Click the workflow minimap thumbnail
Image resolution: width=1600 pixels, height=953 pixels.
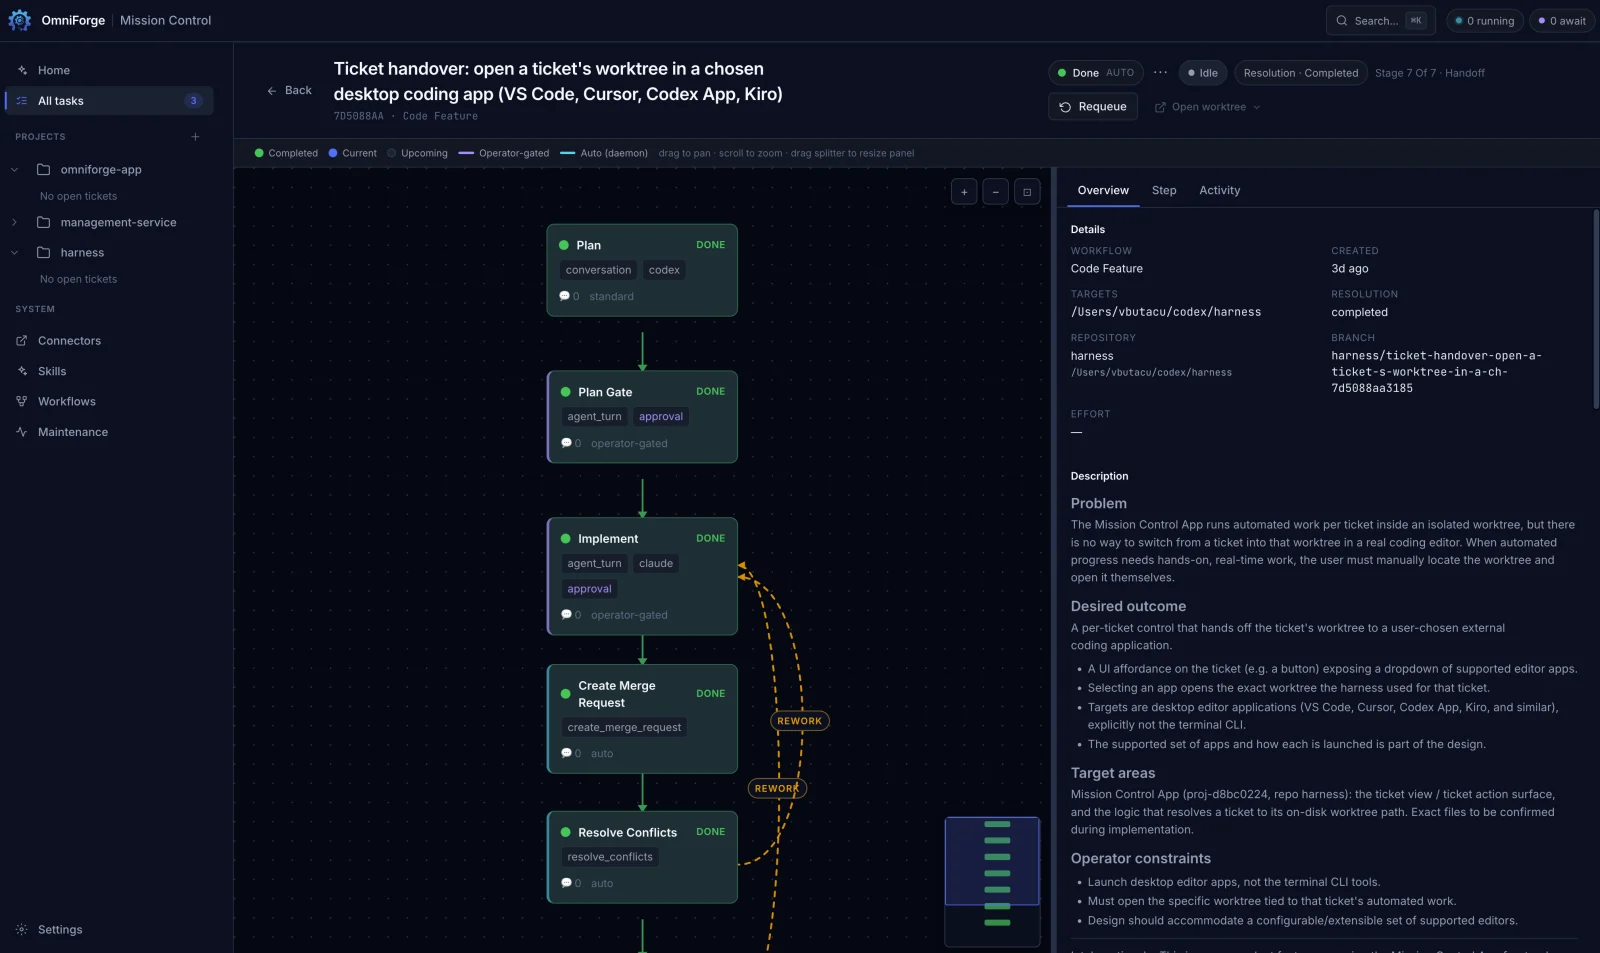pos(992,881)
